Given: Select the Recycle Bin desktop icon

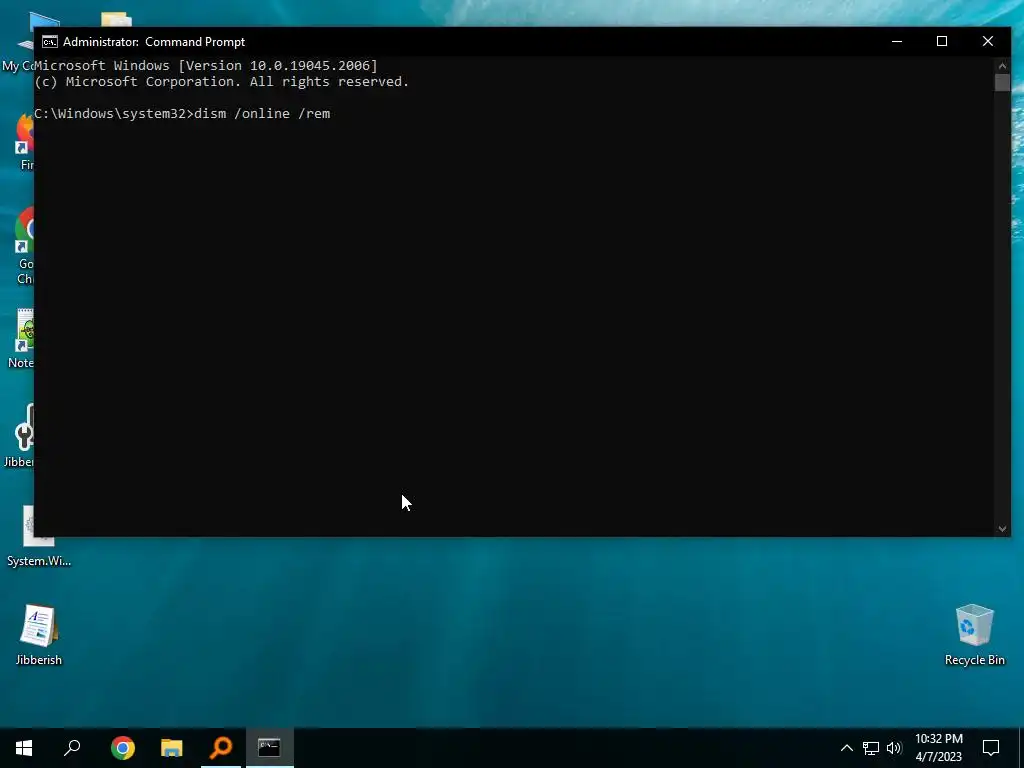Looking at the screenshot, I should (x=974, y=635).
